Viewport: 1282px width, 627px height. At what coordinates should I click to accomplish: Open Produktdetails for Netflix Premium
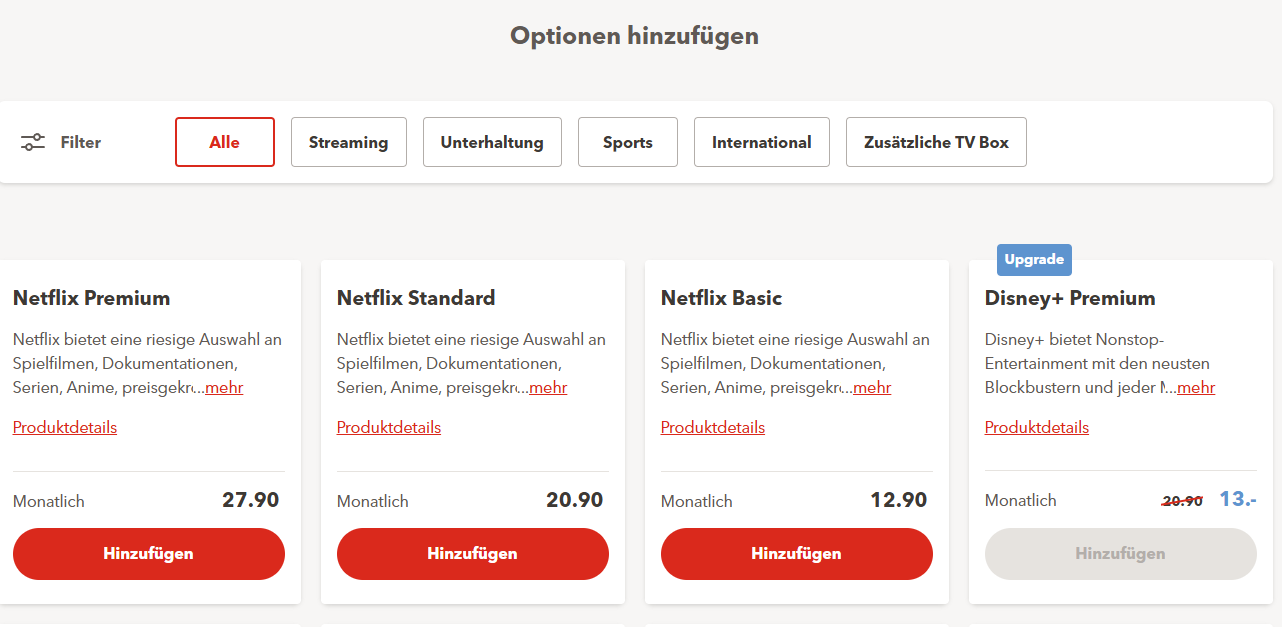point(65,428)
